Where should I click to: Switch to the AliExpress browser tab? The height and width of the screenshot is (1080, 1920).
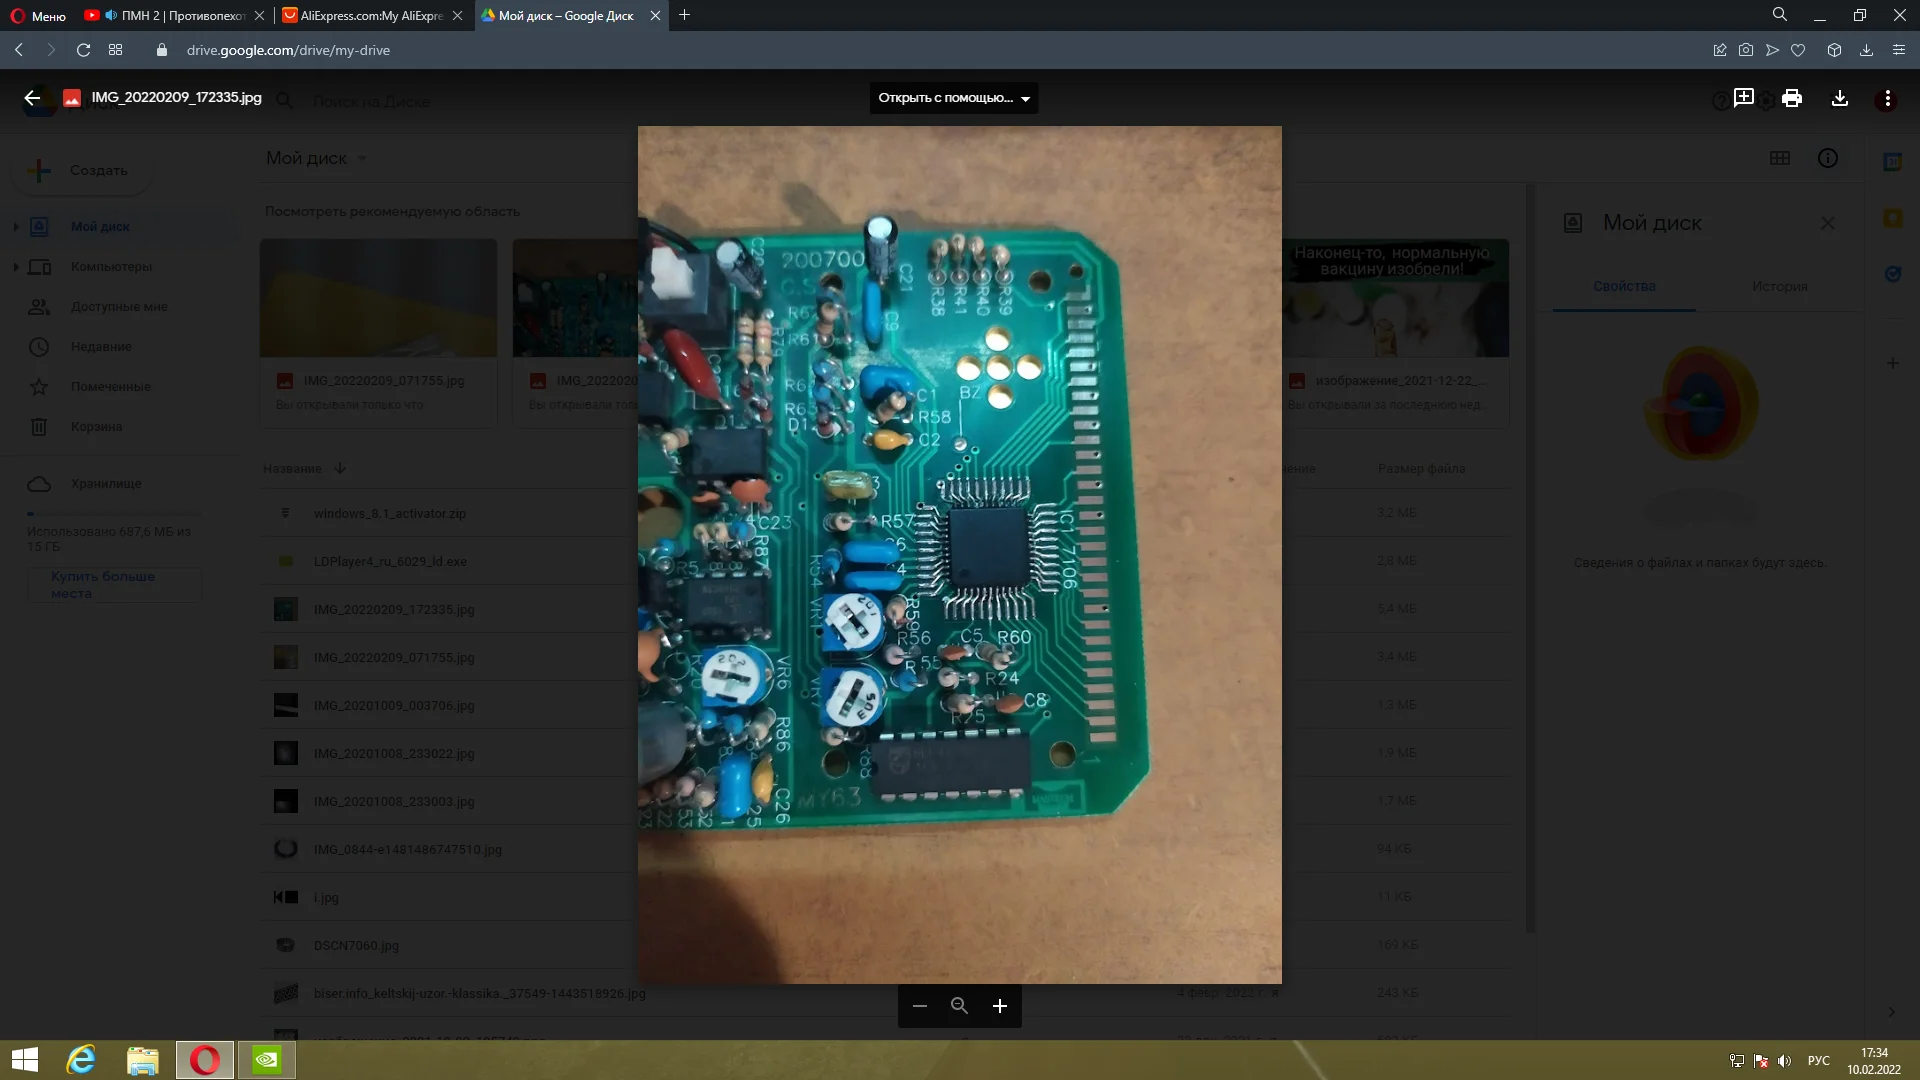370,15
